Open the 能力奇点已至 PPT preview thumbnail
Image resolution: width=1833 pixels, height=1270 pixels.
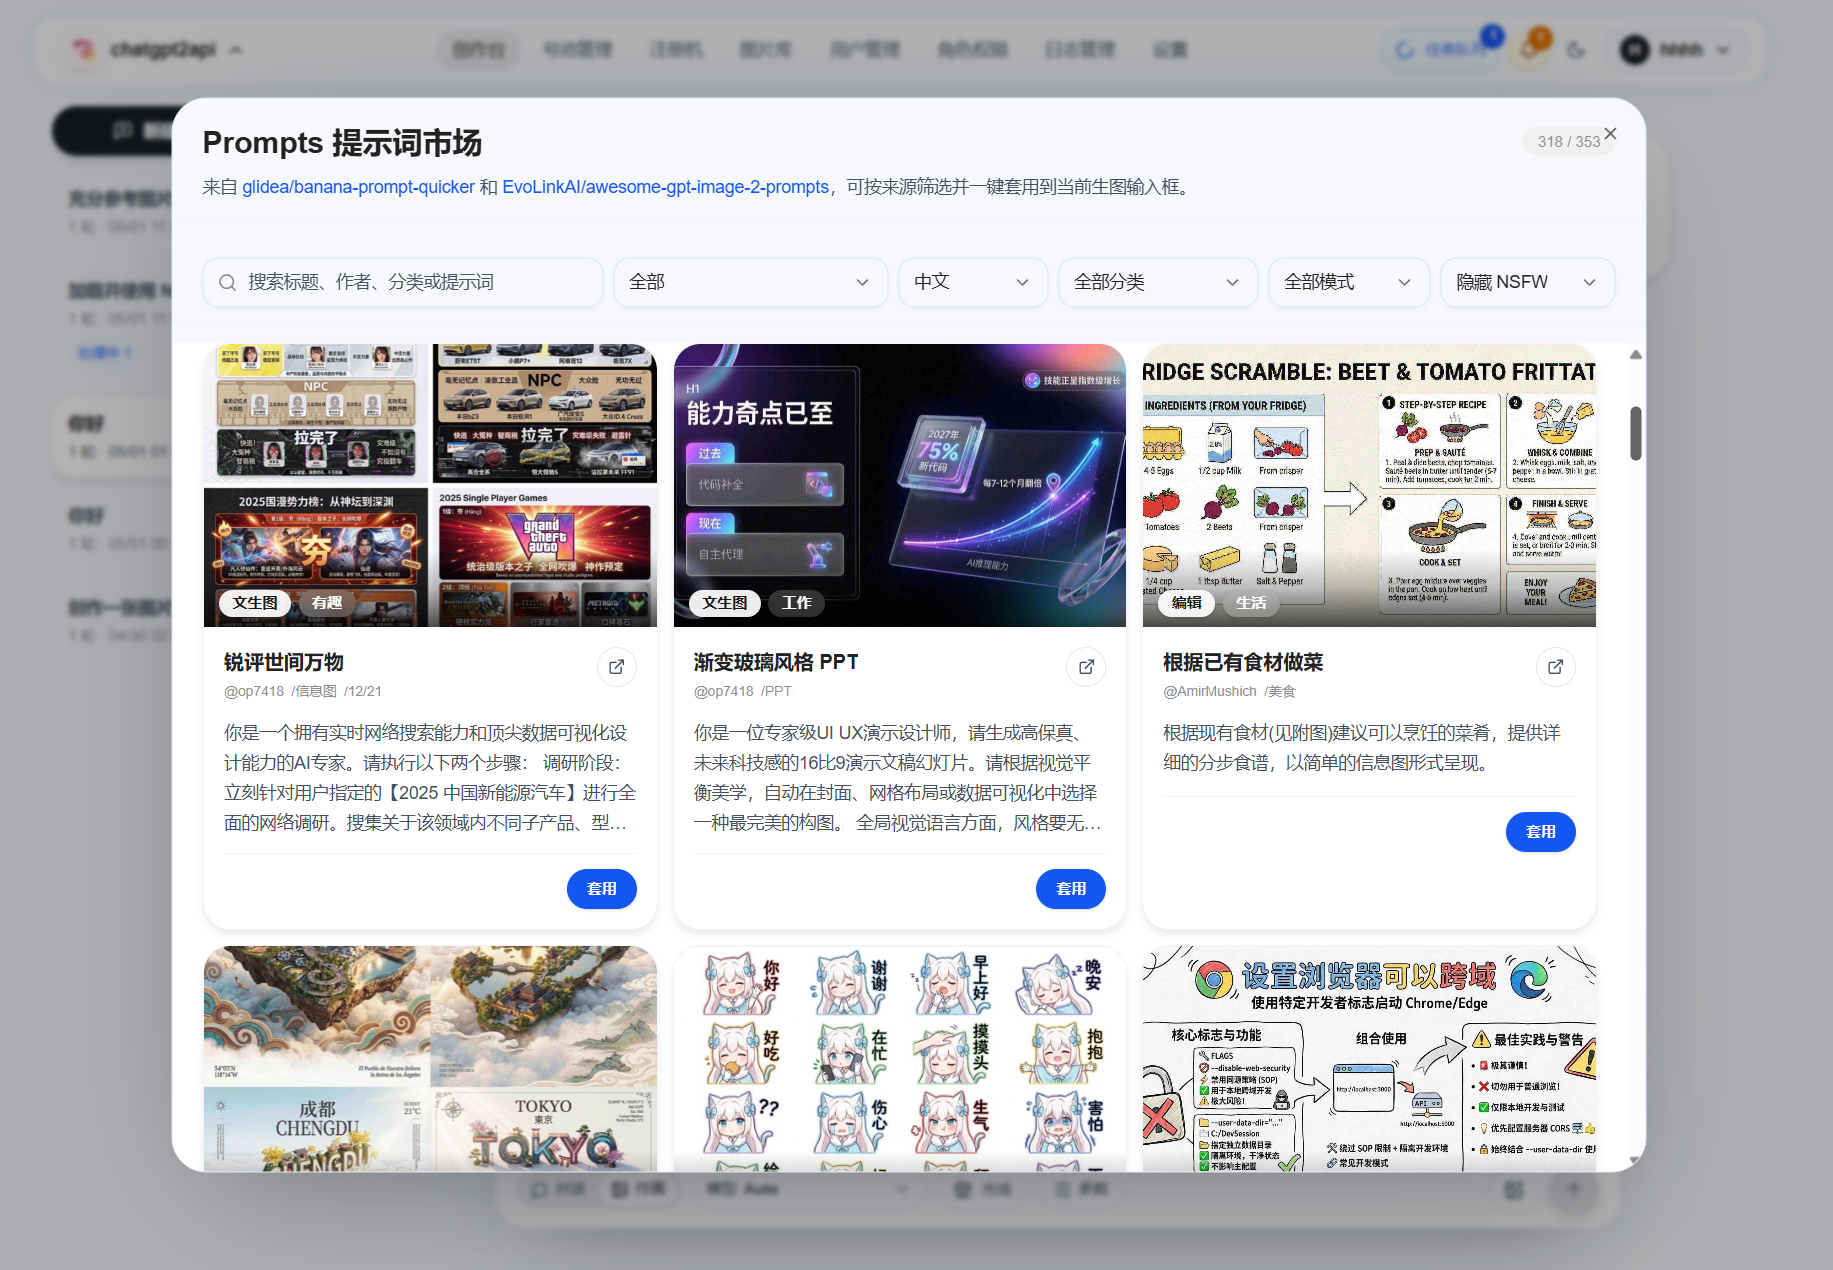(900, 486)
